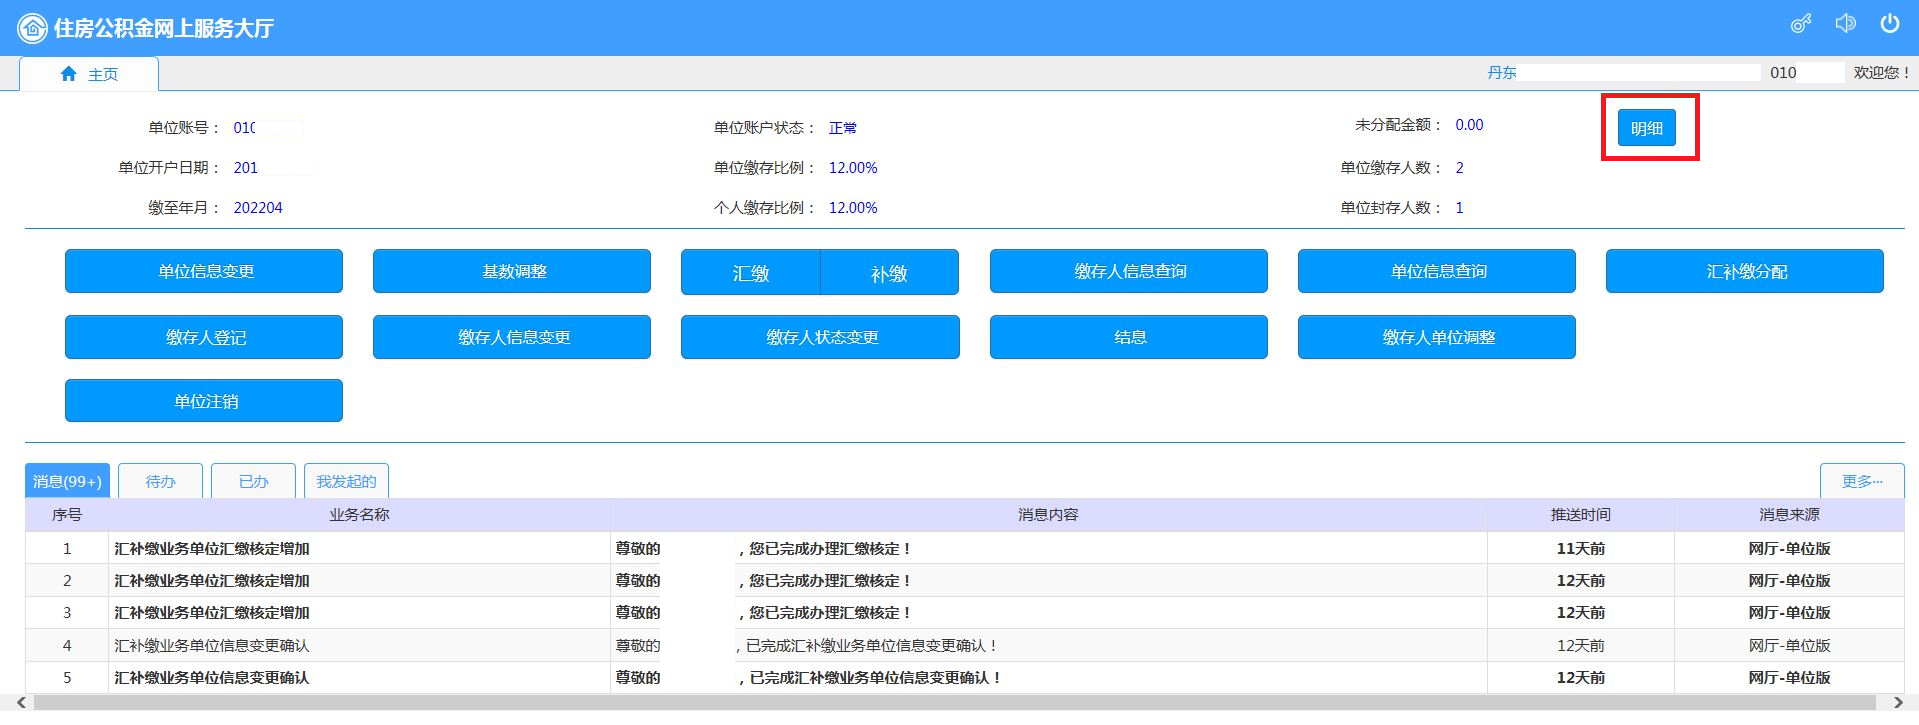Click 网厅-单位版 source in row 4
1919x725 pixels.
click(x=1789, y=645)
